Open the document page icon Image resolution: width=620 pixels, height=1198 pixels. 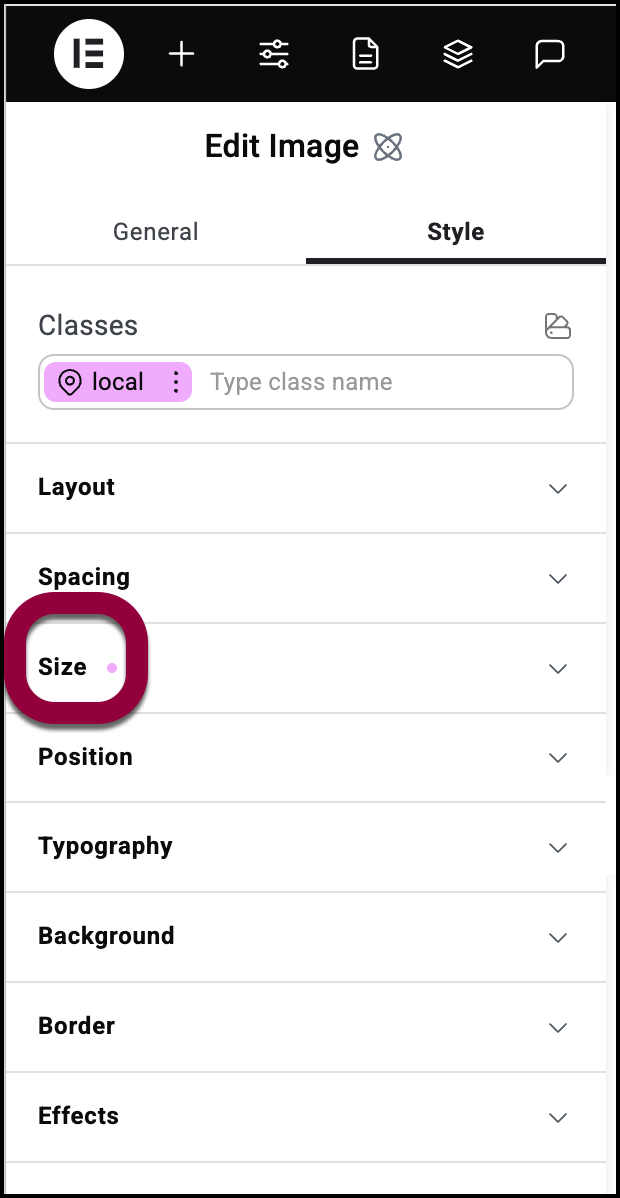[365, 54]
